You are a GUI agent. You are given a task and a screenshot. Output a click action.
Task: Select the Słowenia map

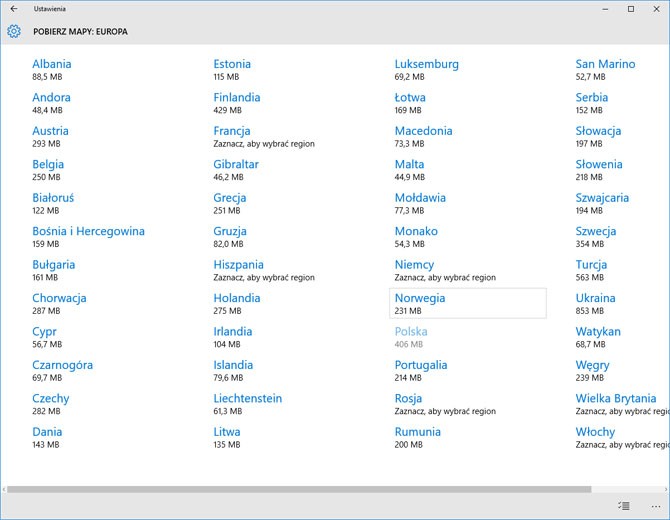599,170
